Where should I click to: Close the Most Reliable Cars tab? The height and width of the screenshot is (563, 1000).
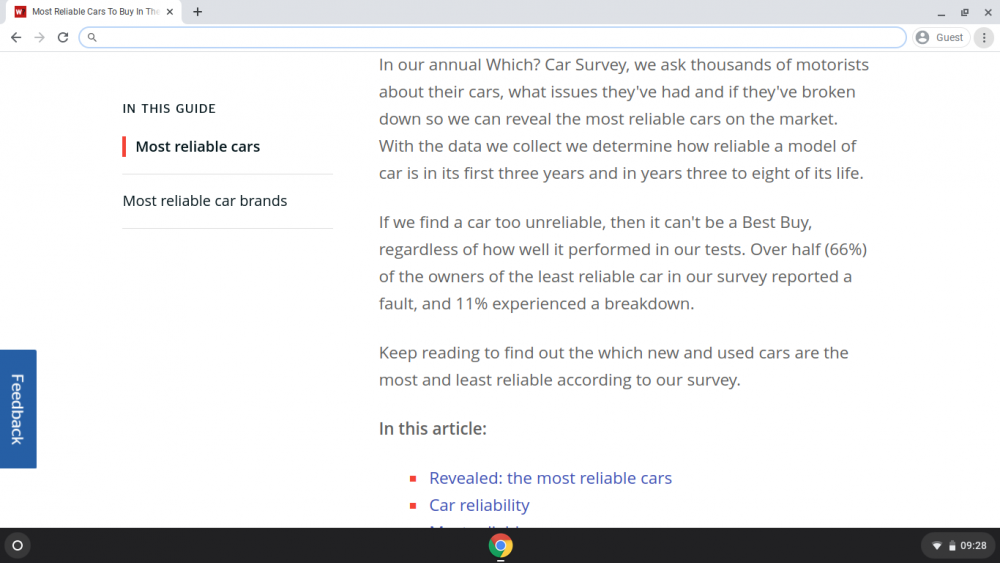point(170,11)
